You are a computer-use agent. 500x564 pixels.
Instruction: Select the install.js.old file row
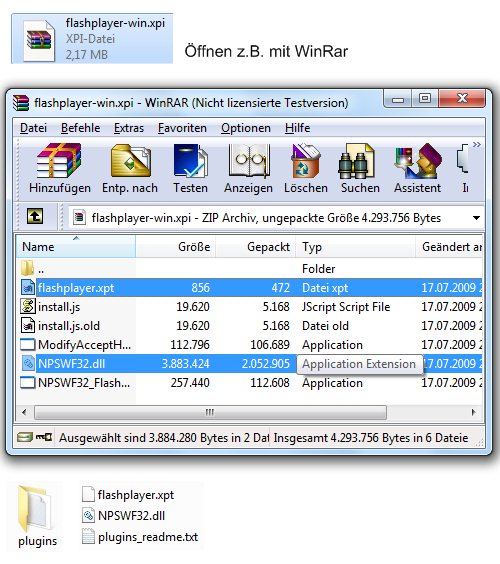point(249,326)
